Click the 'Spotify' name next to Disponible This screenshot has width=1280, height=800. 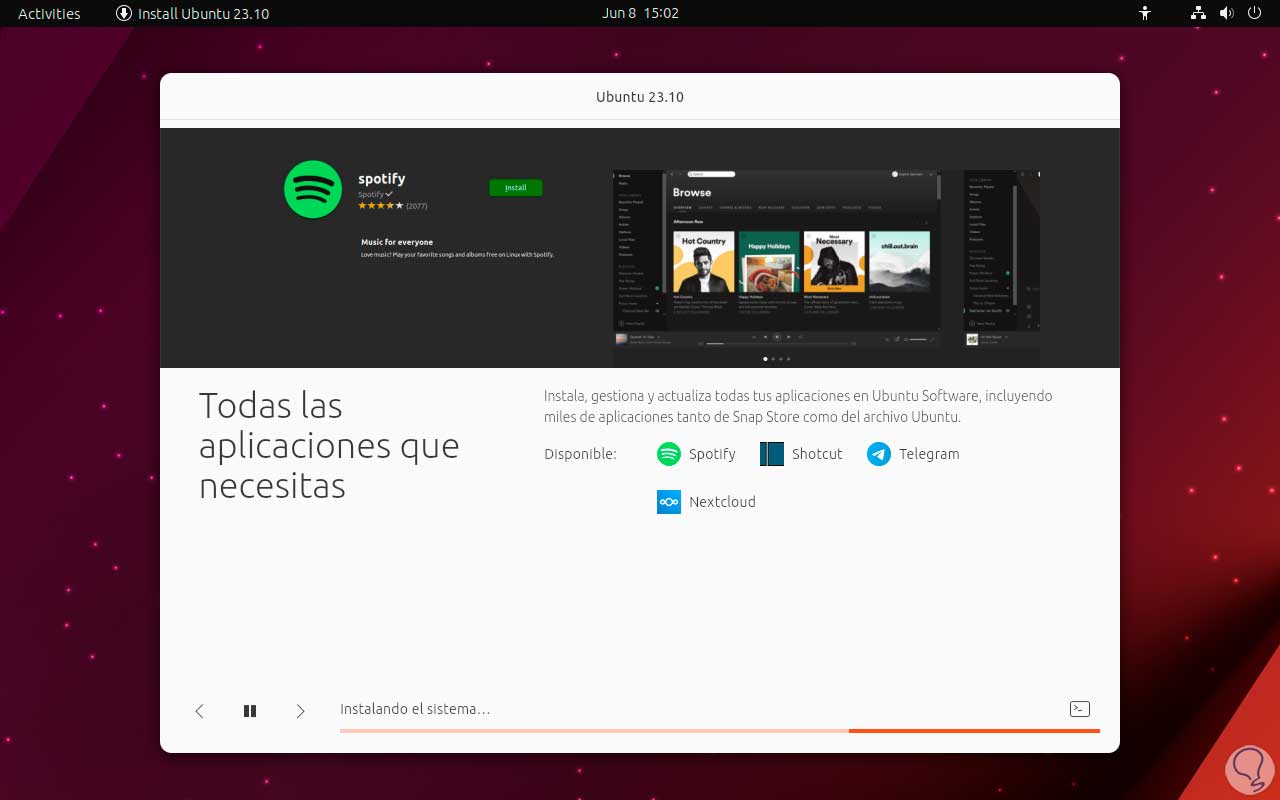click(x=712, y=454)
